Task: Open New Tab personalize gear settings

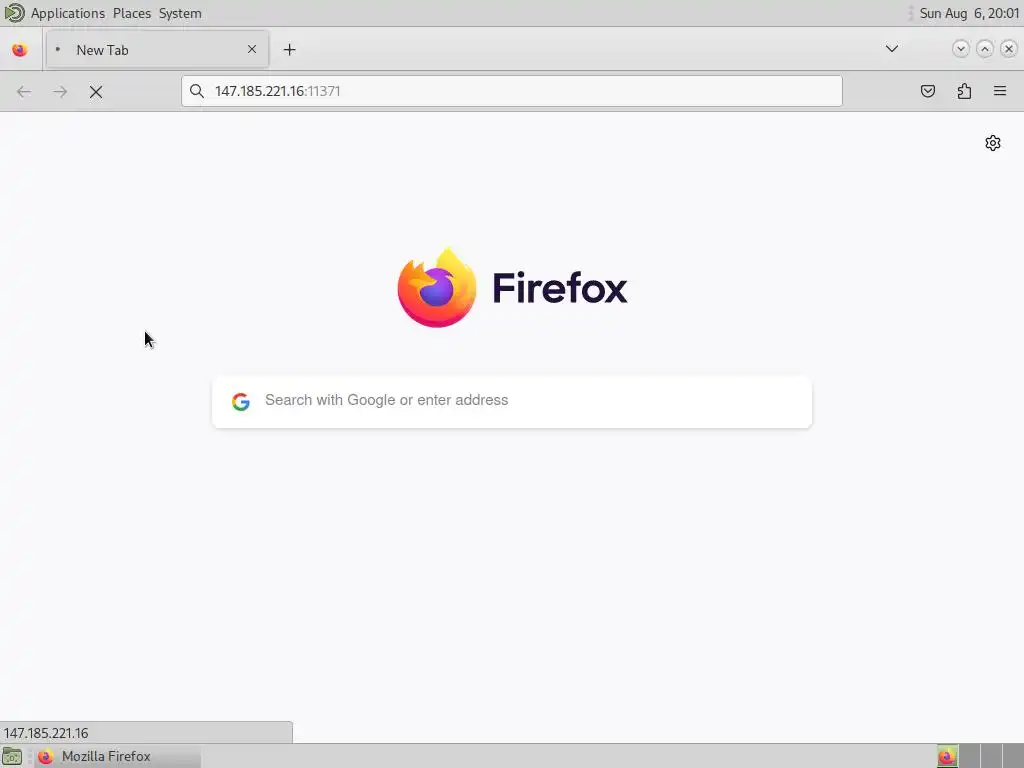Action: [x=993, y=143]
